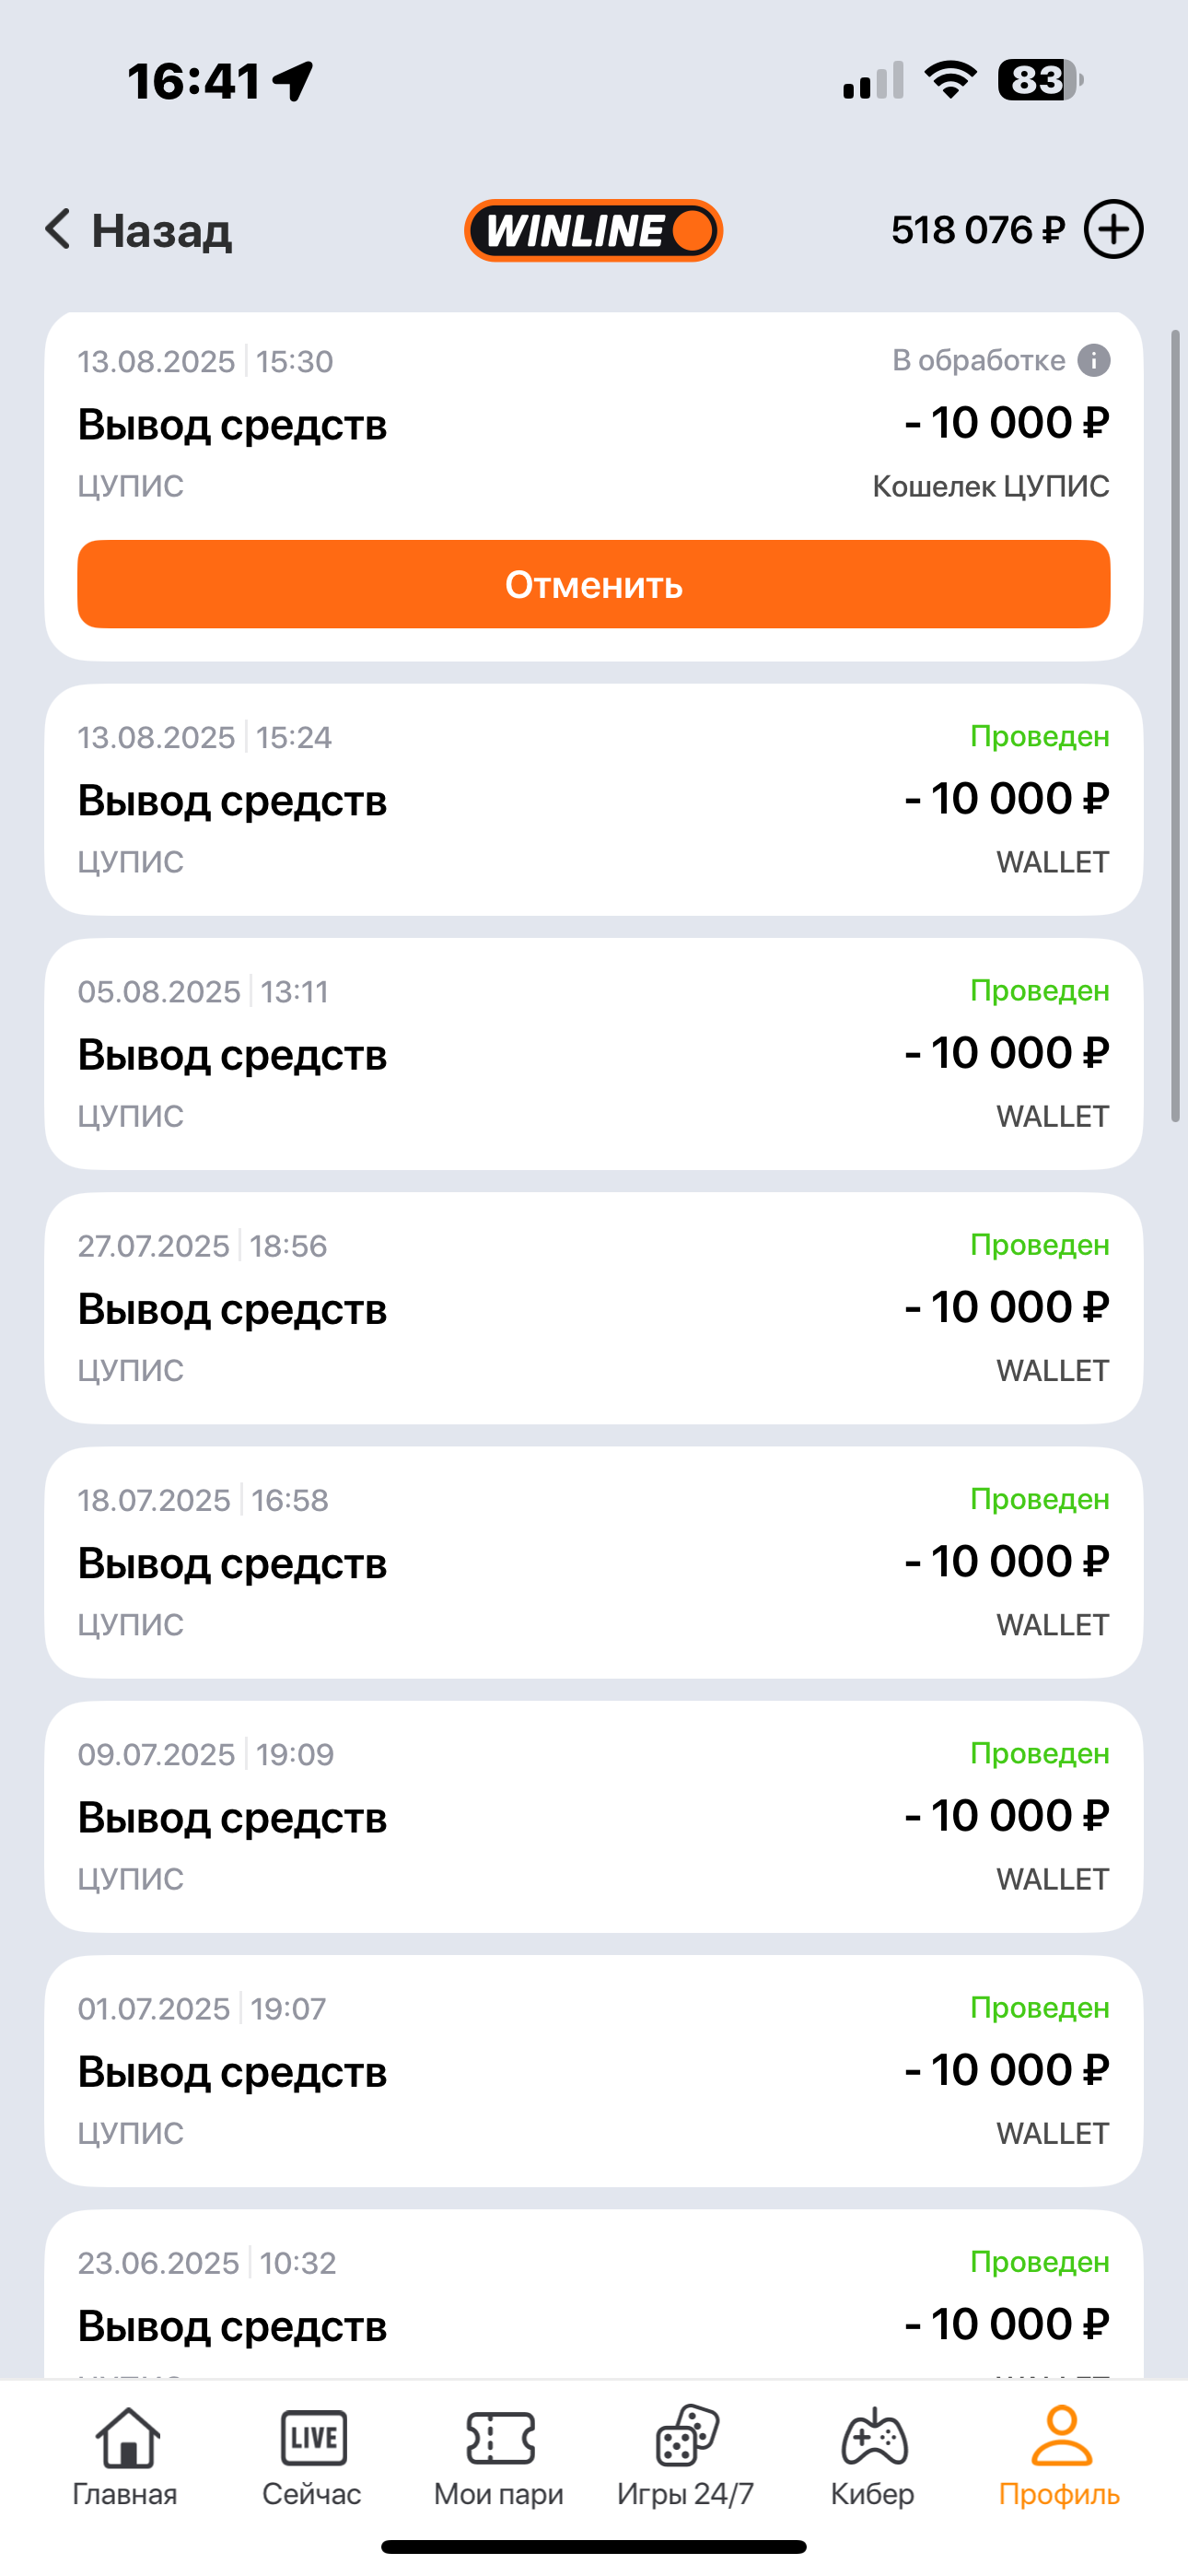1188x2576 pixels.
Task: Open the LIVE Сейчас icon
Action: coord(313,2438)
